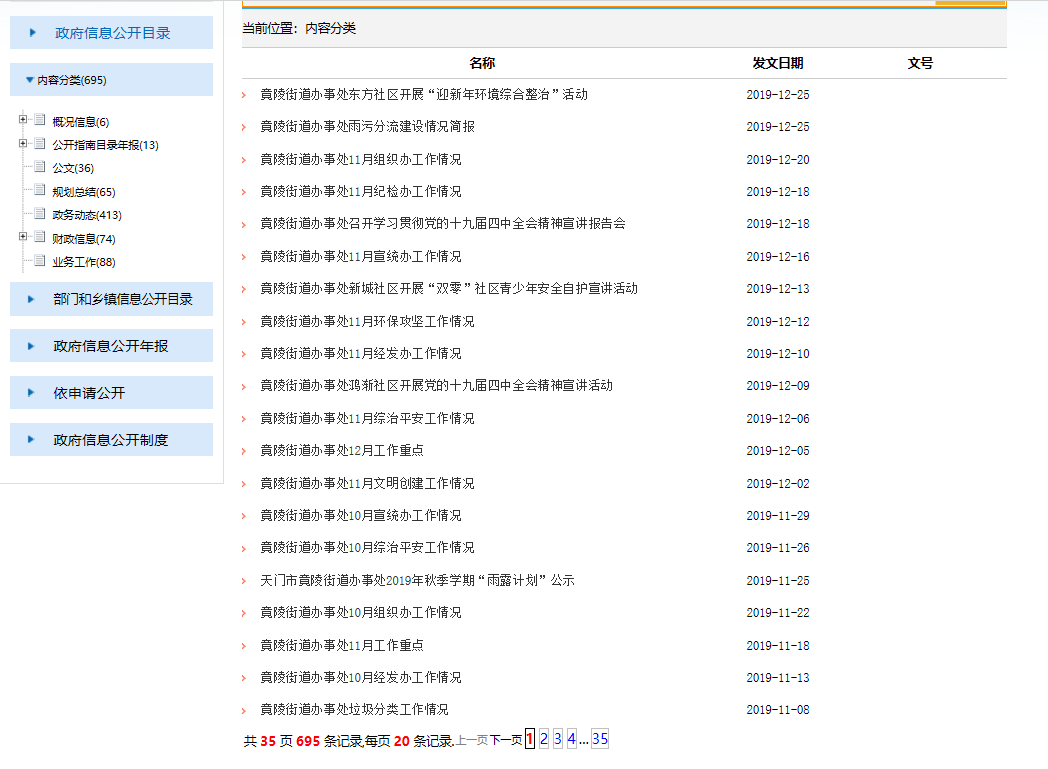Click the arrow icon on 政府信息公开目录
The height and width of the screenshot is (769, 1048).
click(33, 33)
